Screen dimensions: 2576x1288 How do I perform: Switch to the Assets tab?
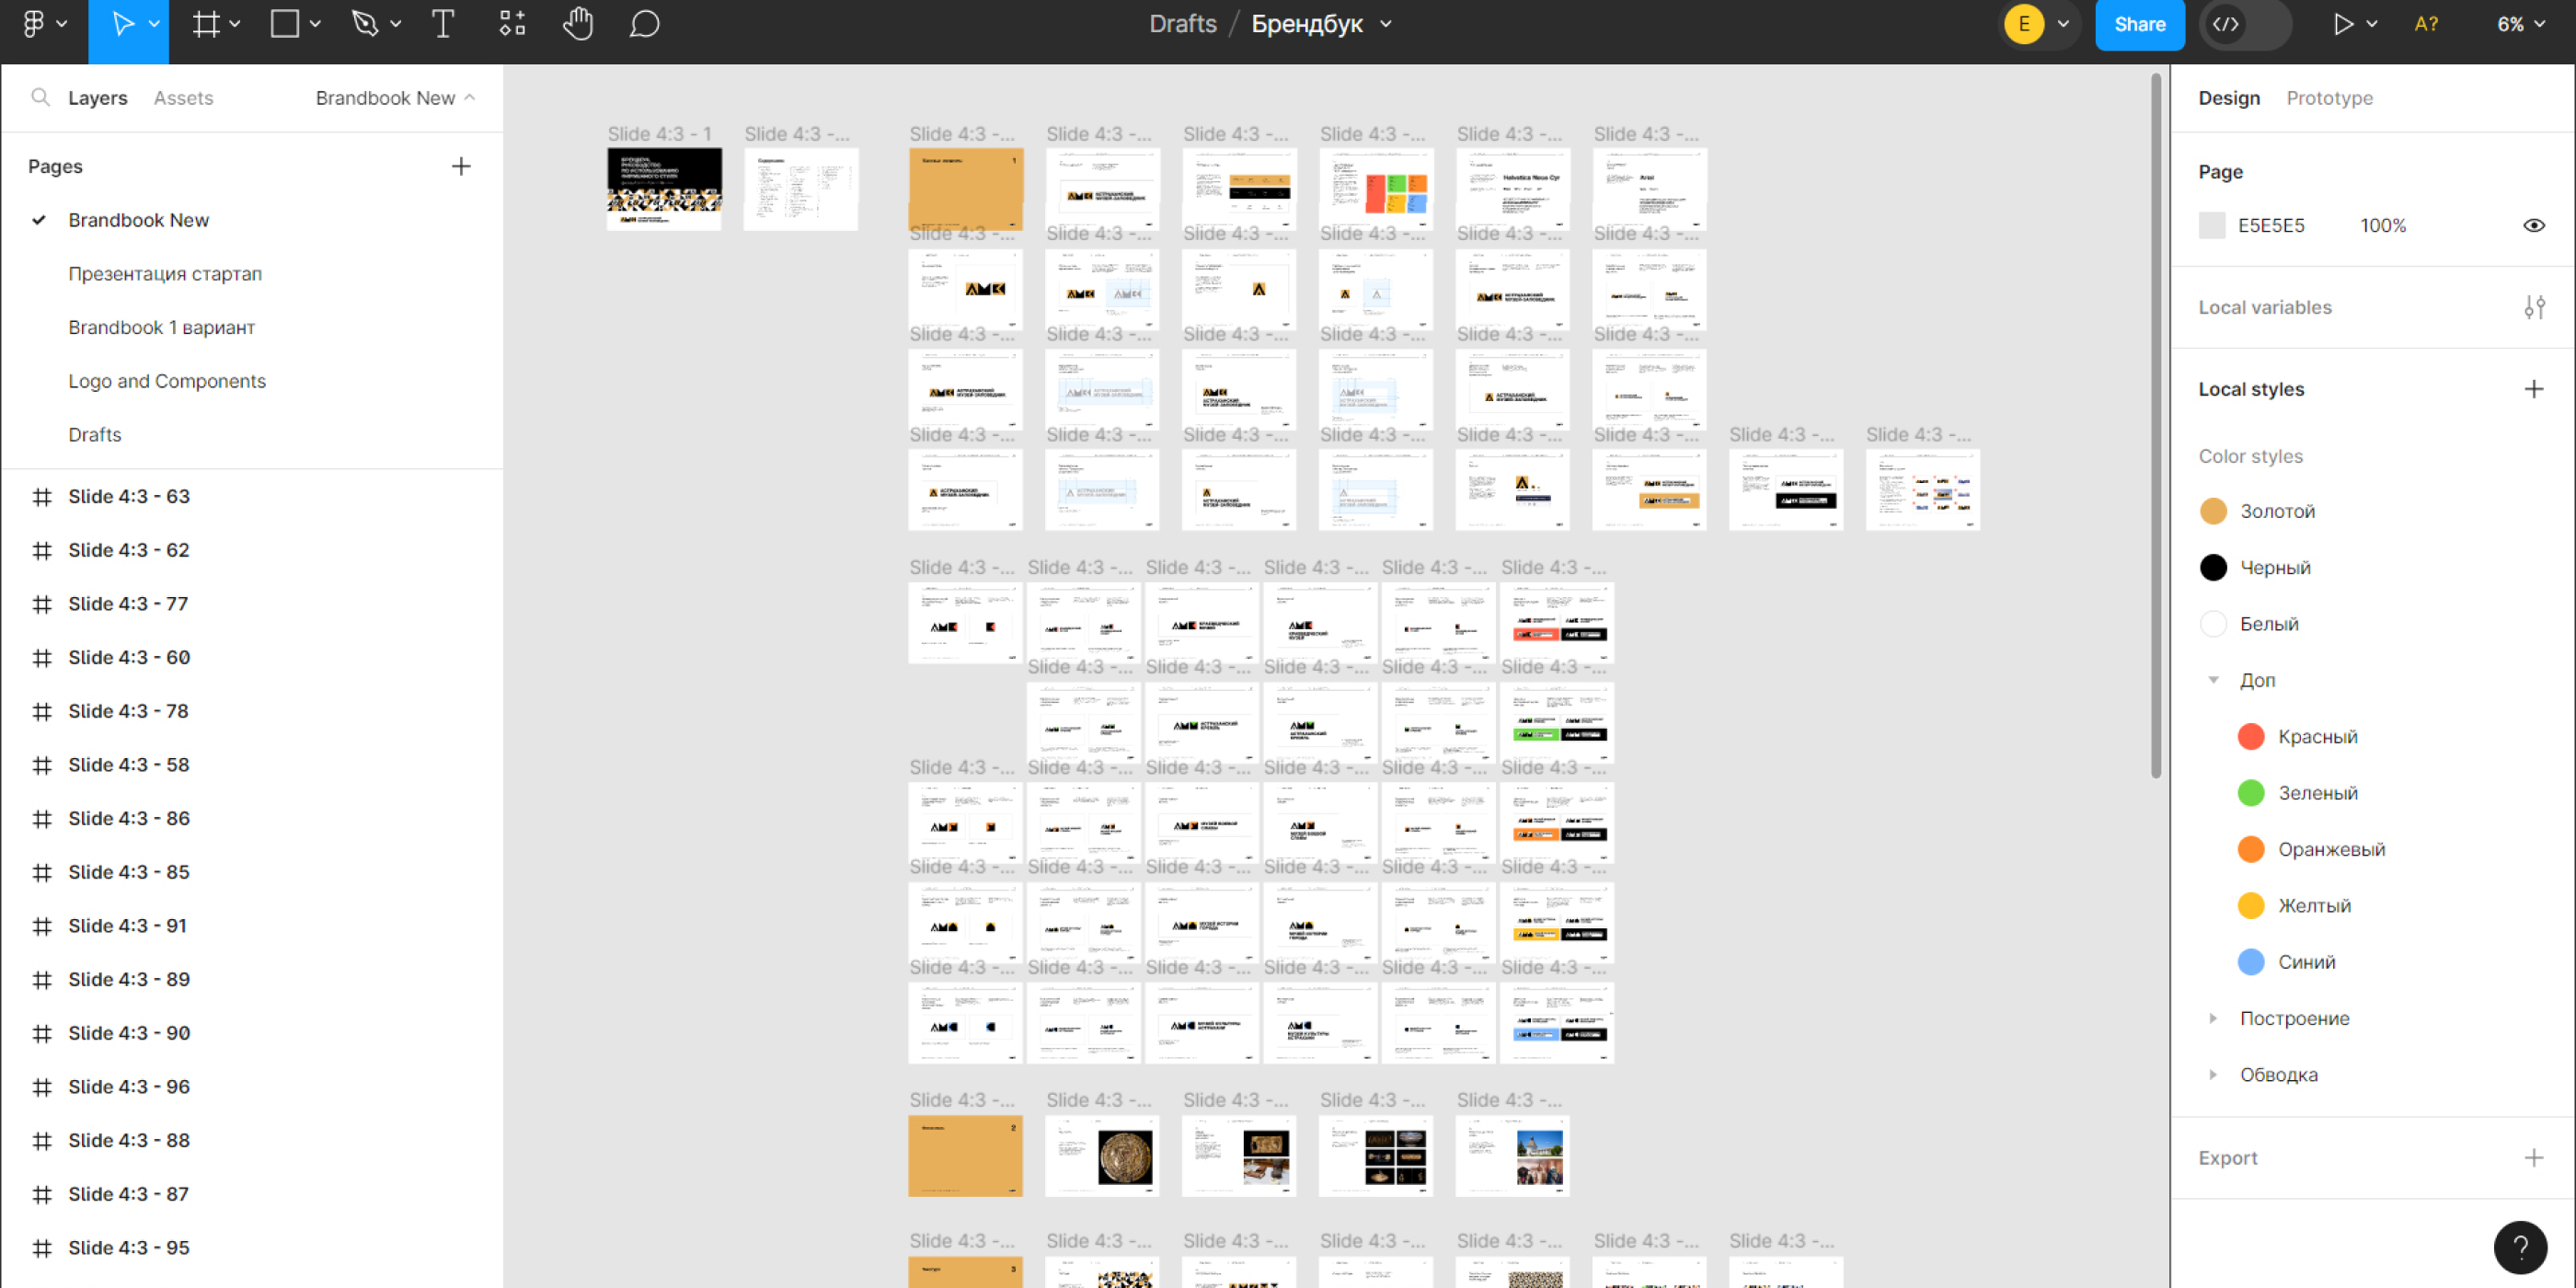(x=183, y=98)
